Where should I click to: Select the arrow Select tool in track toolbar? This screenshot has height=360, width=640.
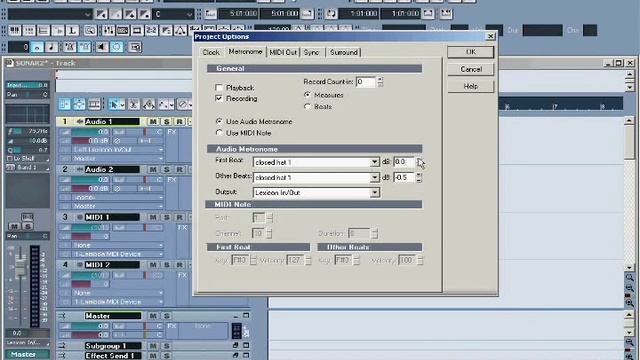tap(114, 104)
